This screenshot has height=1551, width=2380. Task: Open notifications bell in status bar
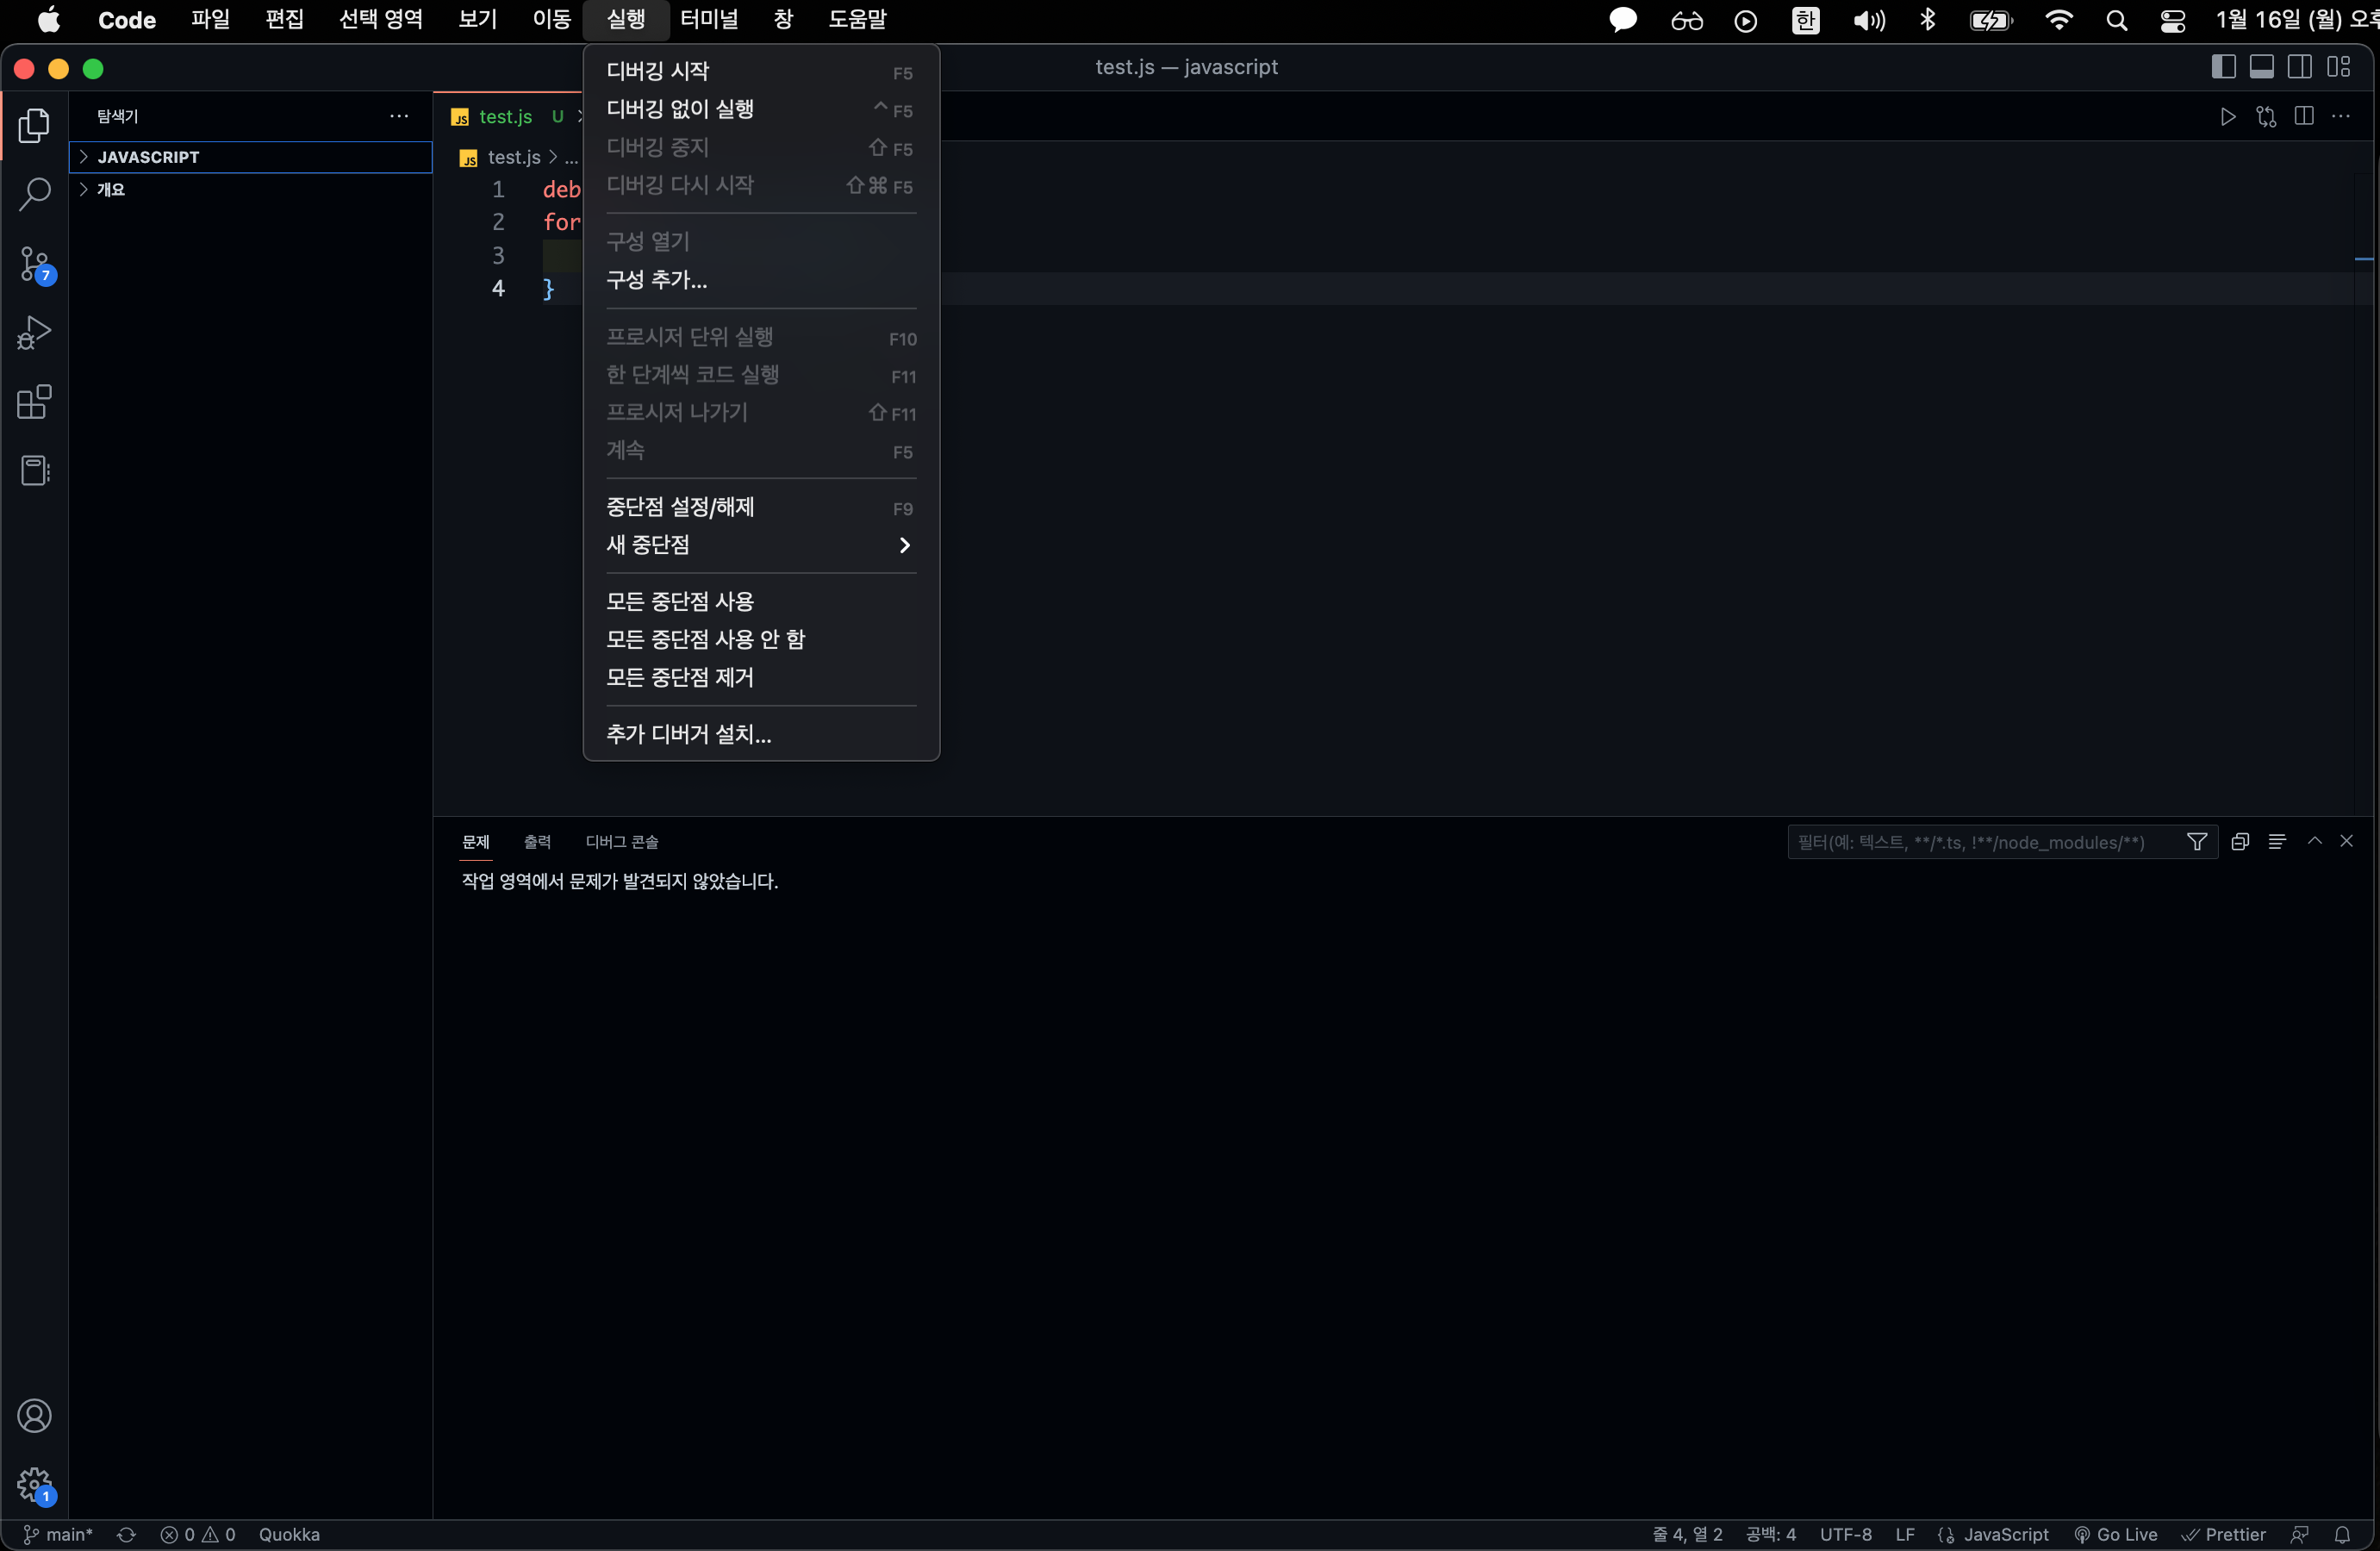2342,1534
